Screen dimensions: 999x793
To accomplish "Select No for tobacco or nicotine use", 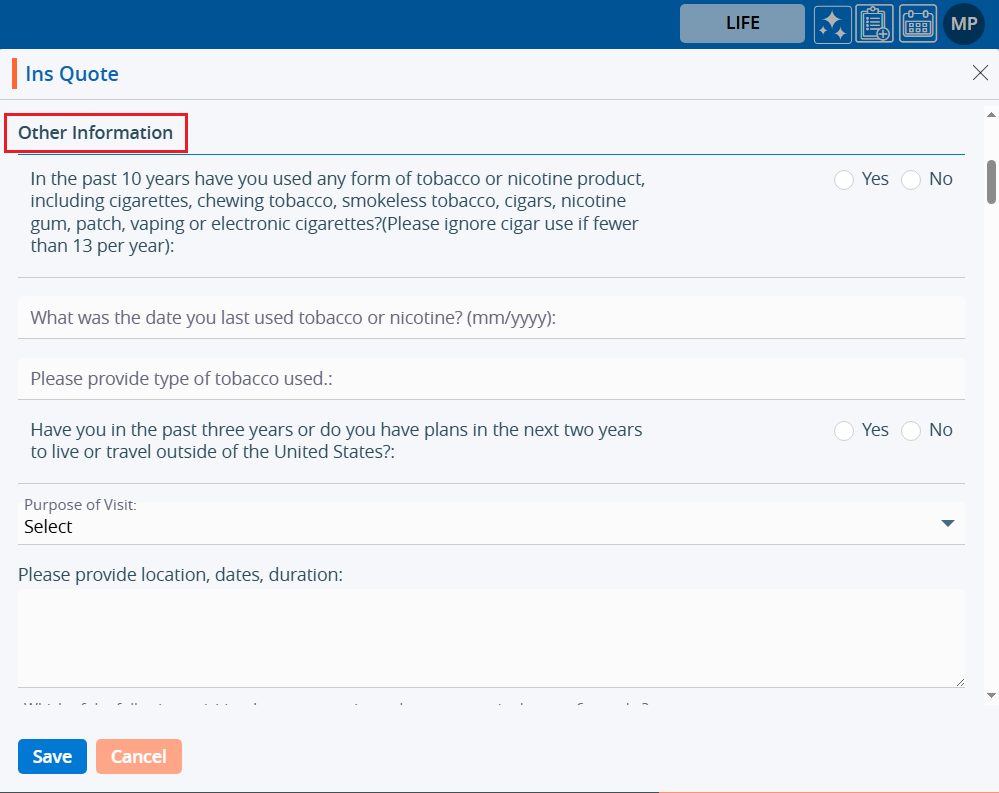I will 911,180.
